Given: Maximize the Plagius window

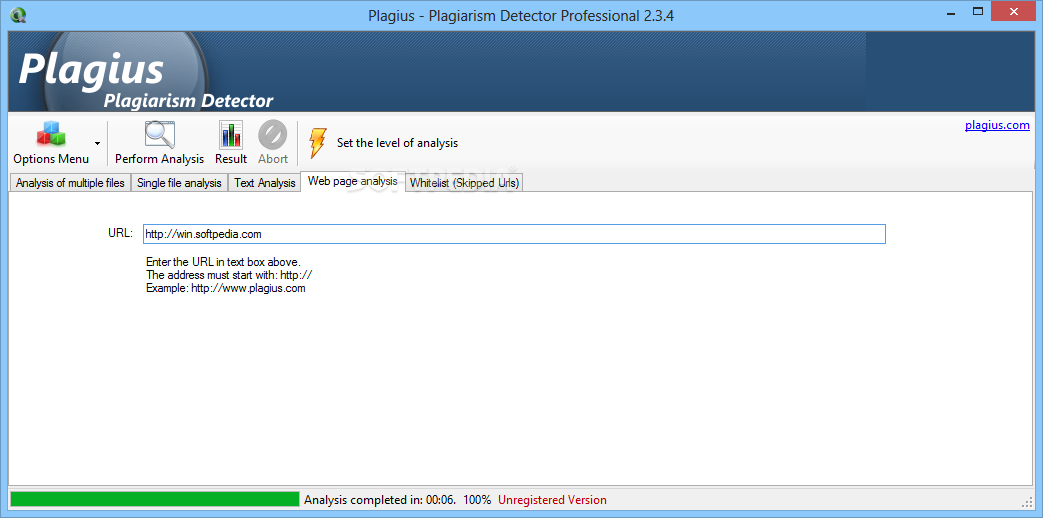Looking at the screenshot, I should click(978, 11).
